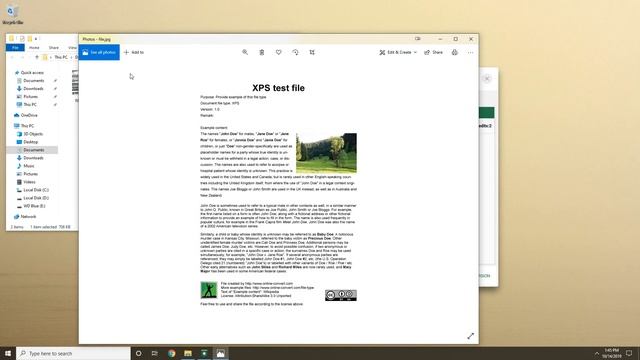This screenshot has height=360, width=640.
Task: Close the background window with round X button
Action: click(x=487, y=79)
